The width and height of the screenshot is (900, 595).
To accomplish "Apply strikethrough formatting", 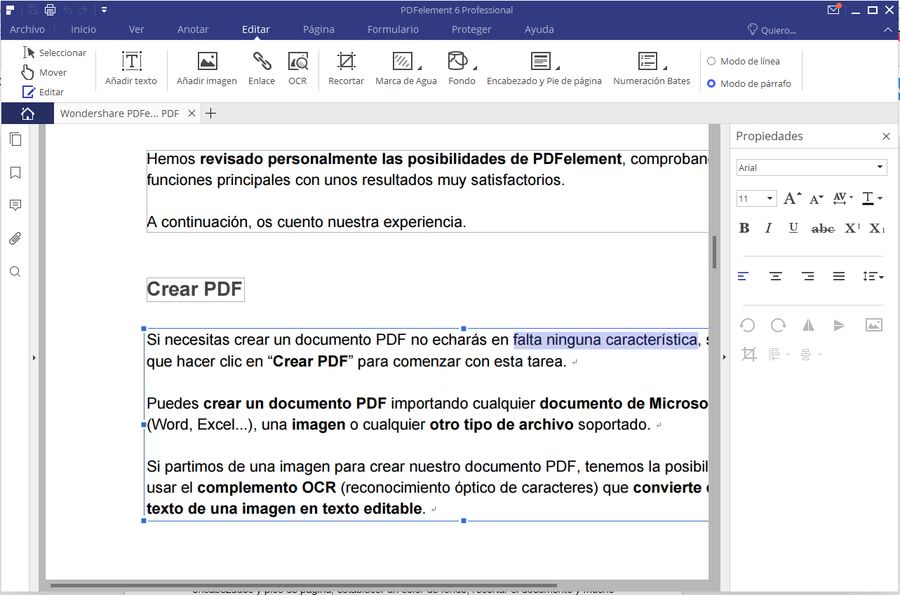I will [x=823, y=228].
